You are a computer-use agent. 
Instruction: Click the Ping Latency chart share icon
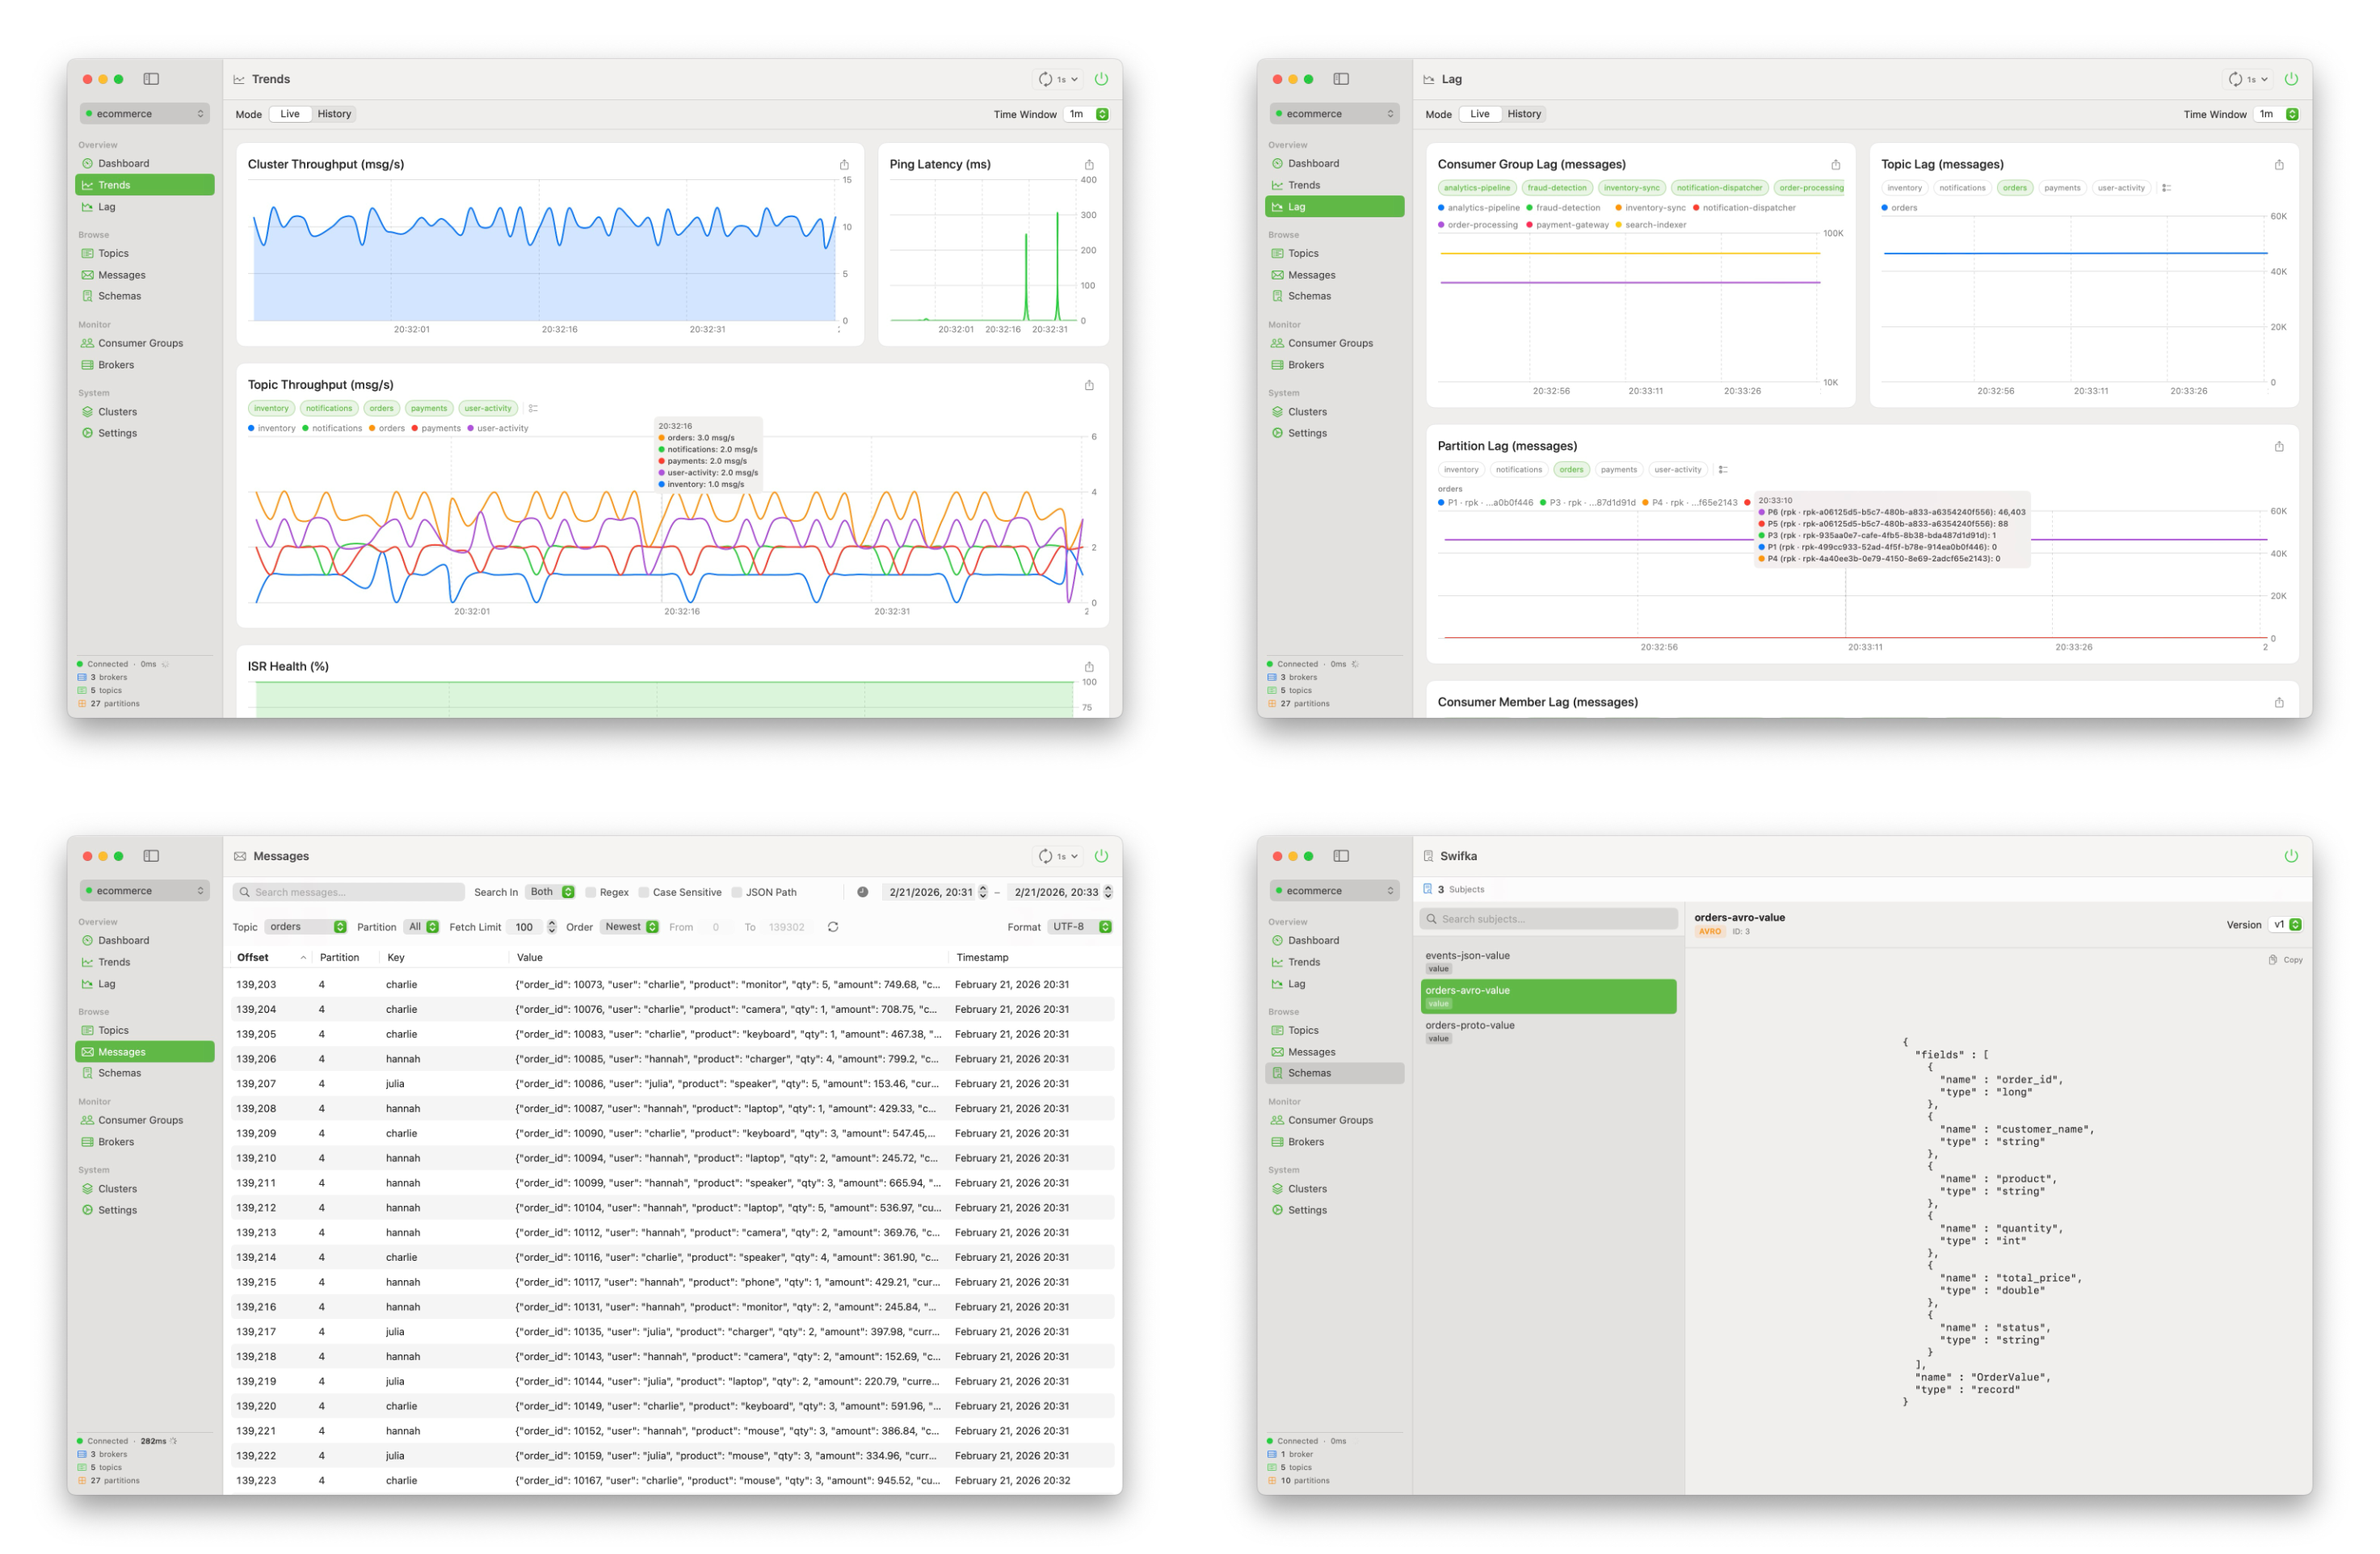[1089, 165]
